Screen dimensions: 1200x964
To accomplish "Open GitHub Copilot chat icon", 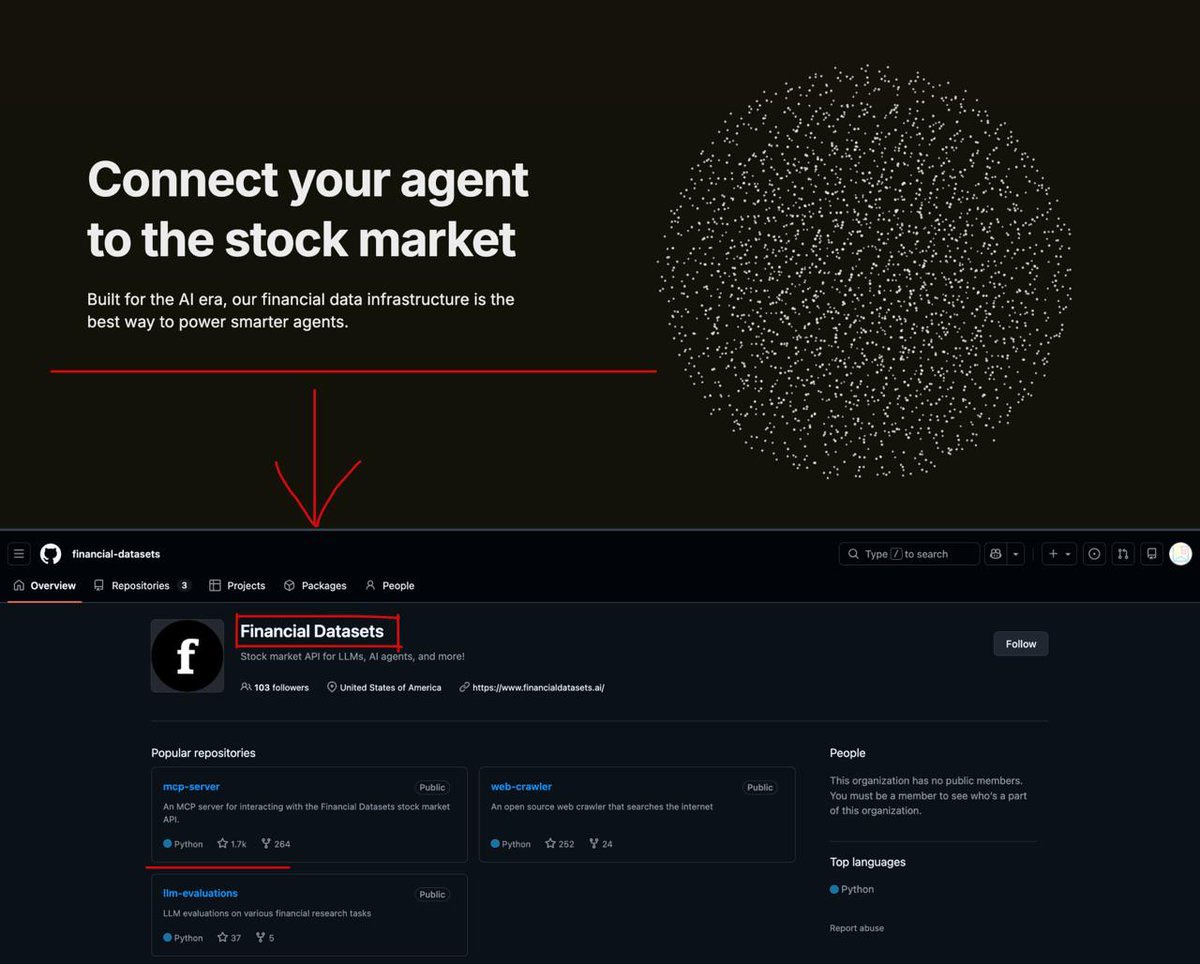I will click(x=995, y=554).
